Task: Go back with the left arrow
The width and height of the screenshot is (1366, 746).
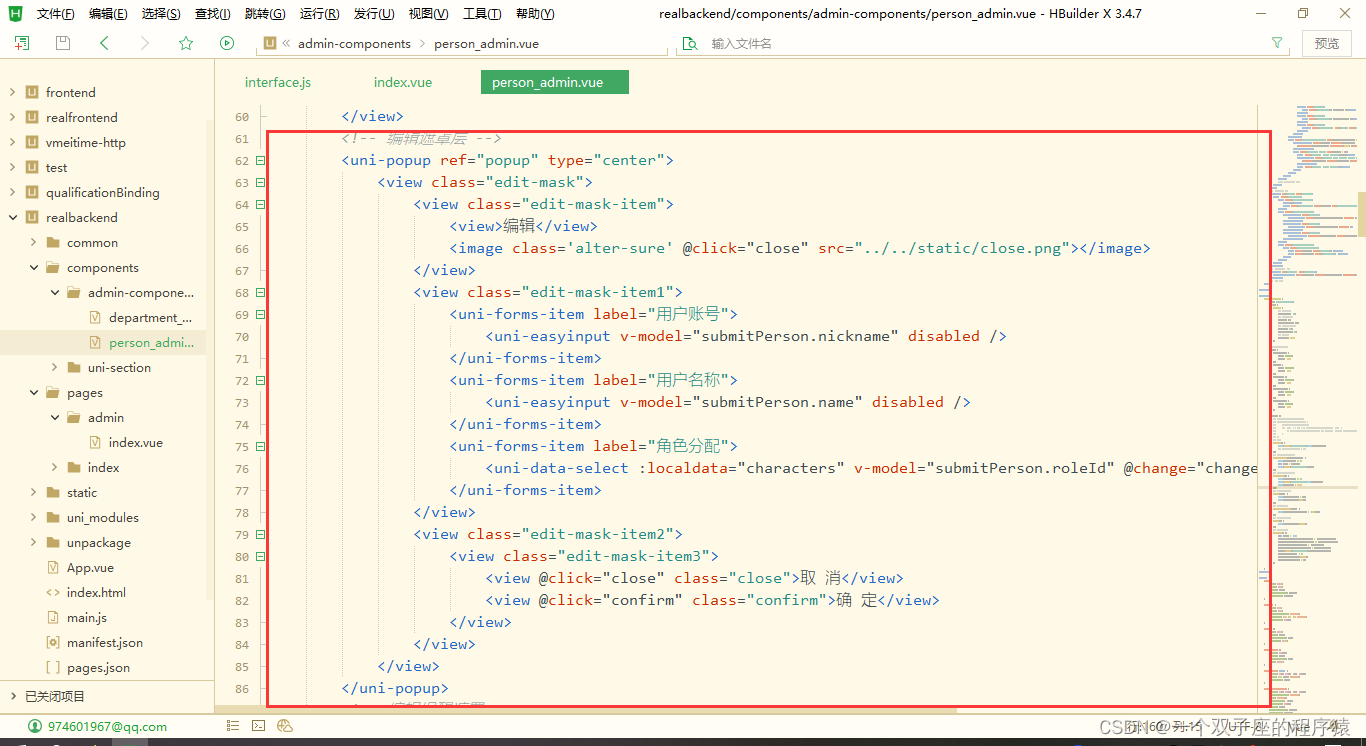Action: pos(104,43)
